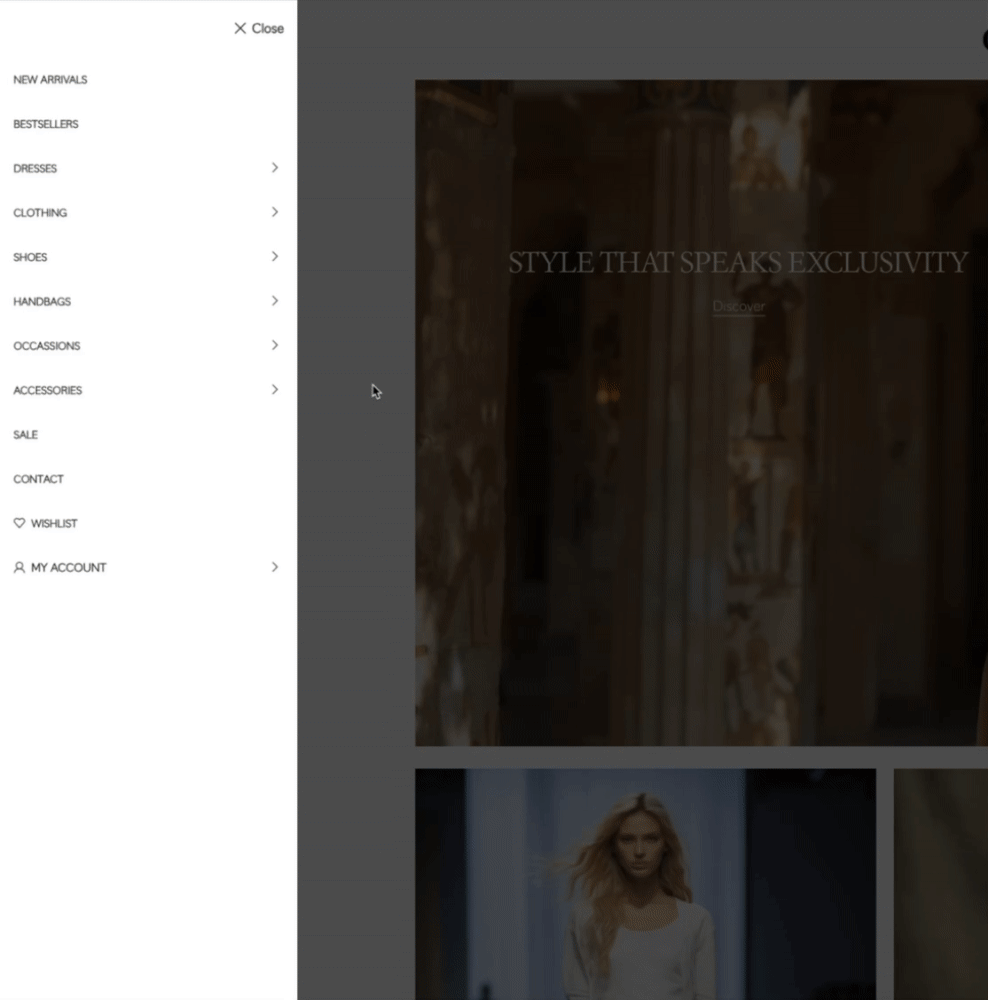988x1000 pixels.
Task: Open the Shoes menu label
Action: click(x=30, y=257)
